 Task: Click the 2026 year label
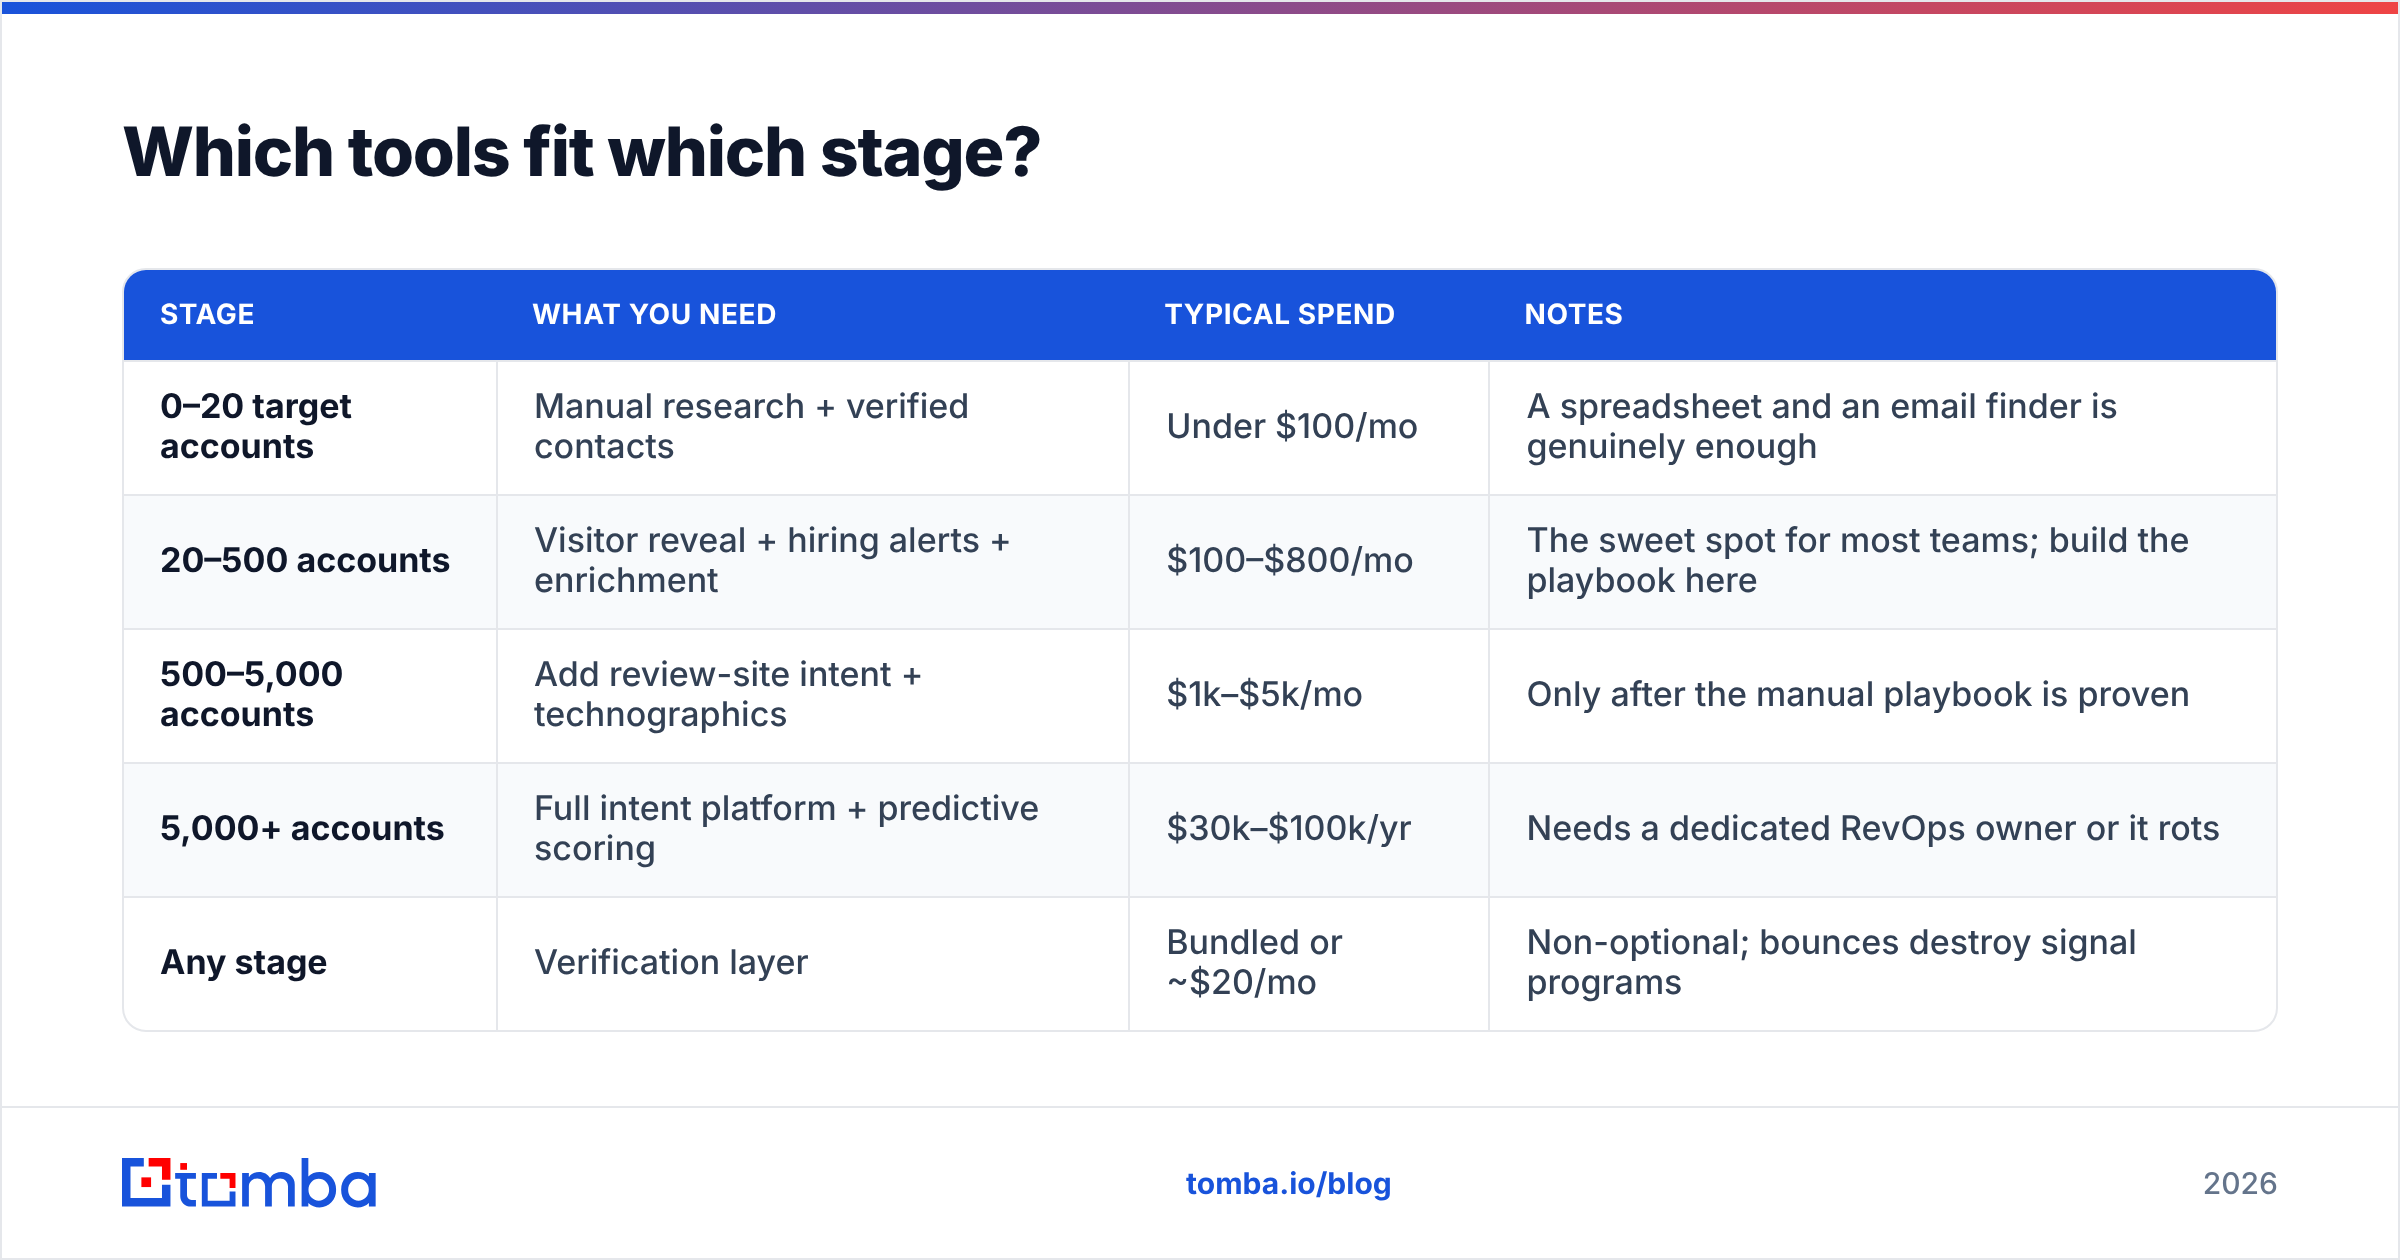[2240, 1184]
